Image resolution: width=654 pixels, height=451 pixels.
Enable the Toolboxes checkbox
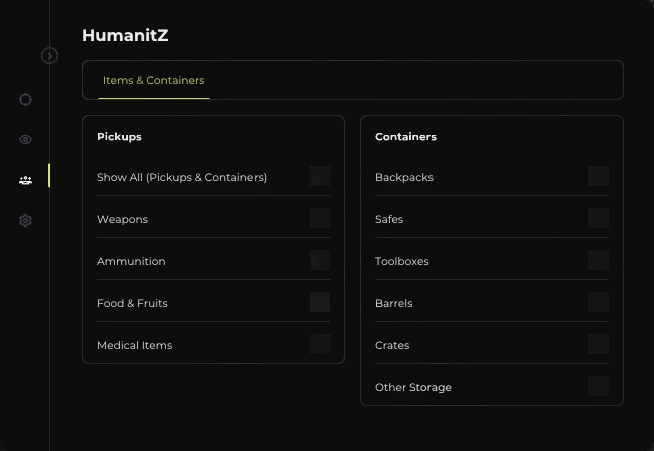[598, 260]
